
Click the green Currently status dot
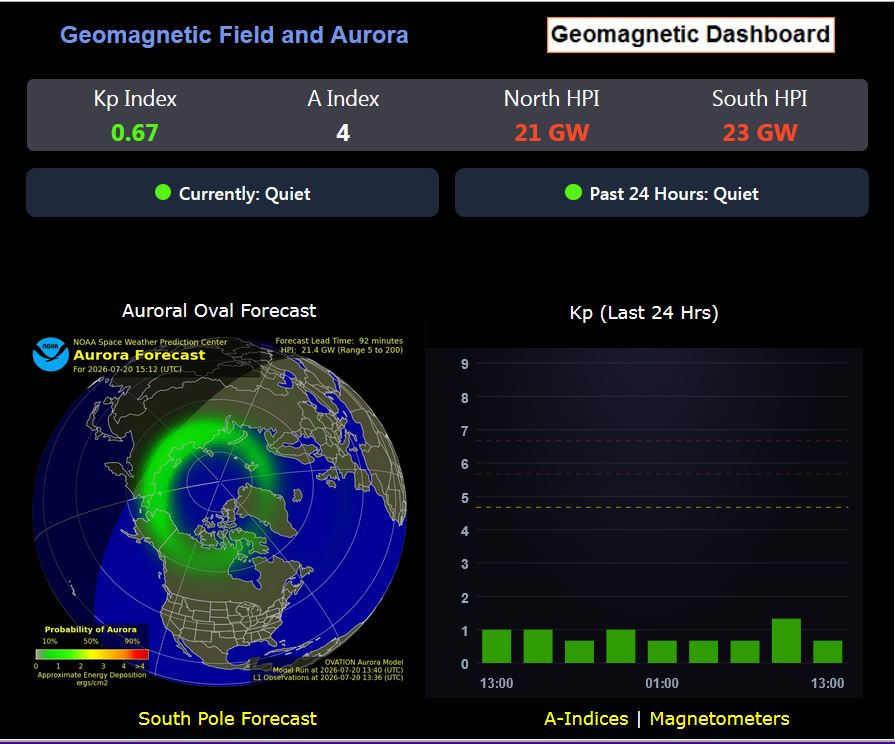pos(163,192)
